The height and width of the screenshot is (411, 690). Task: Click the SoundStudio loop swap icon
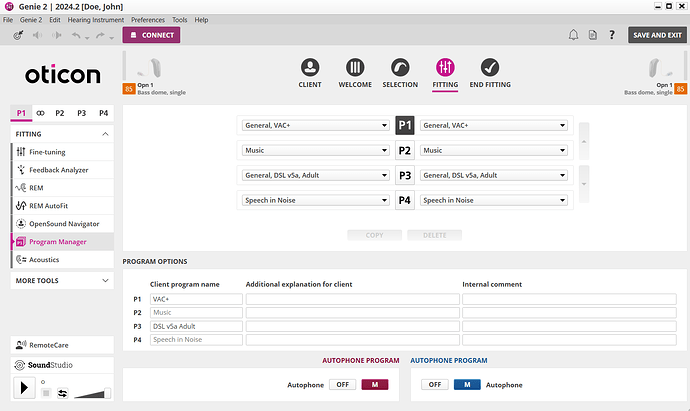[x=62, y=393]
